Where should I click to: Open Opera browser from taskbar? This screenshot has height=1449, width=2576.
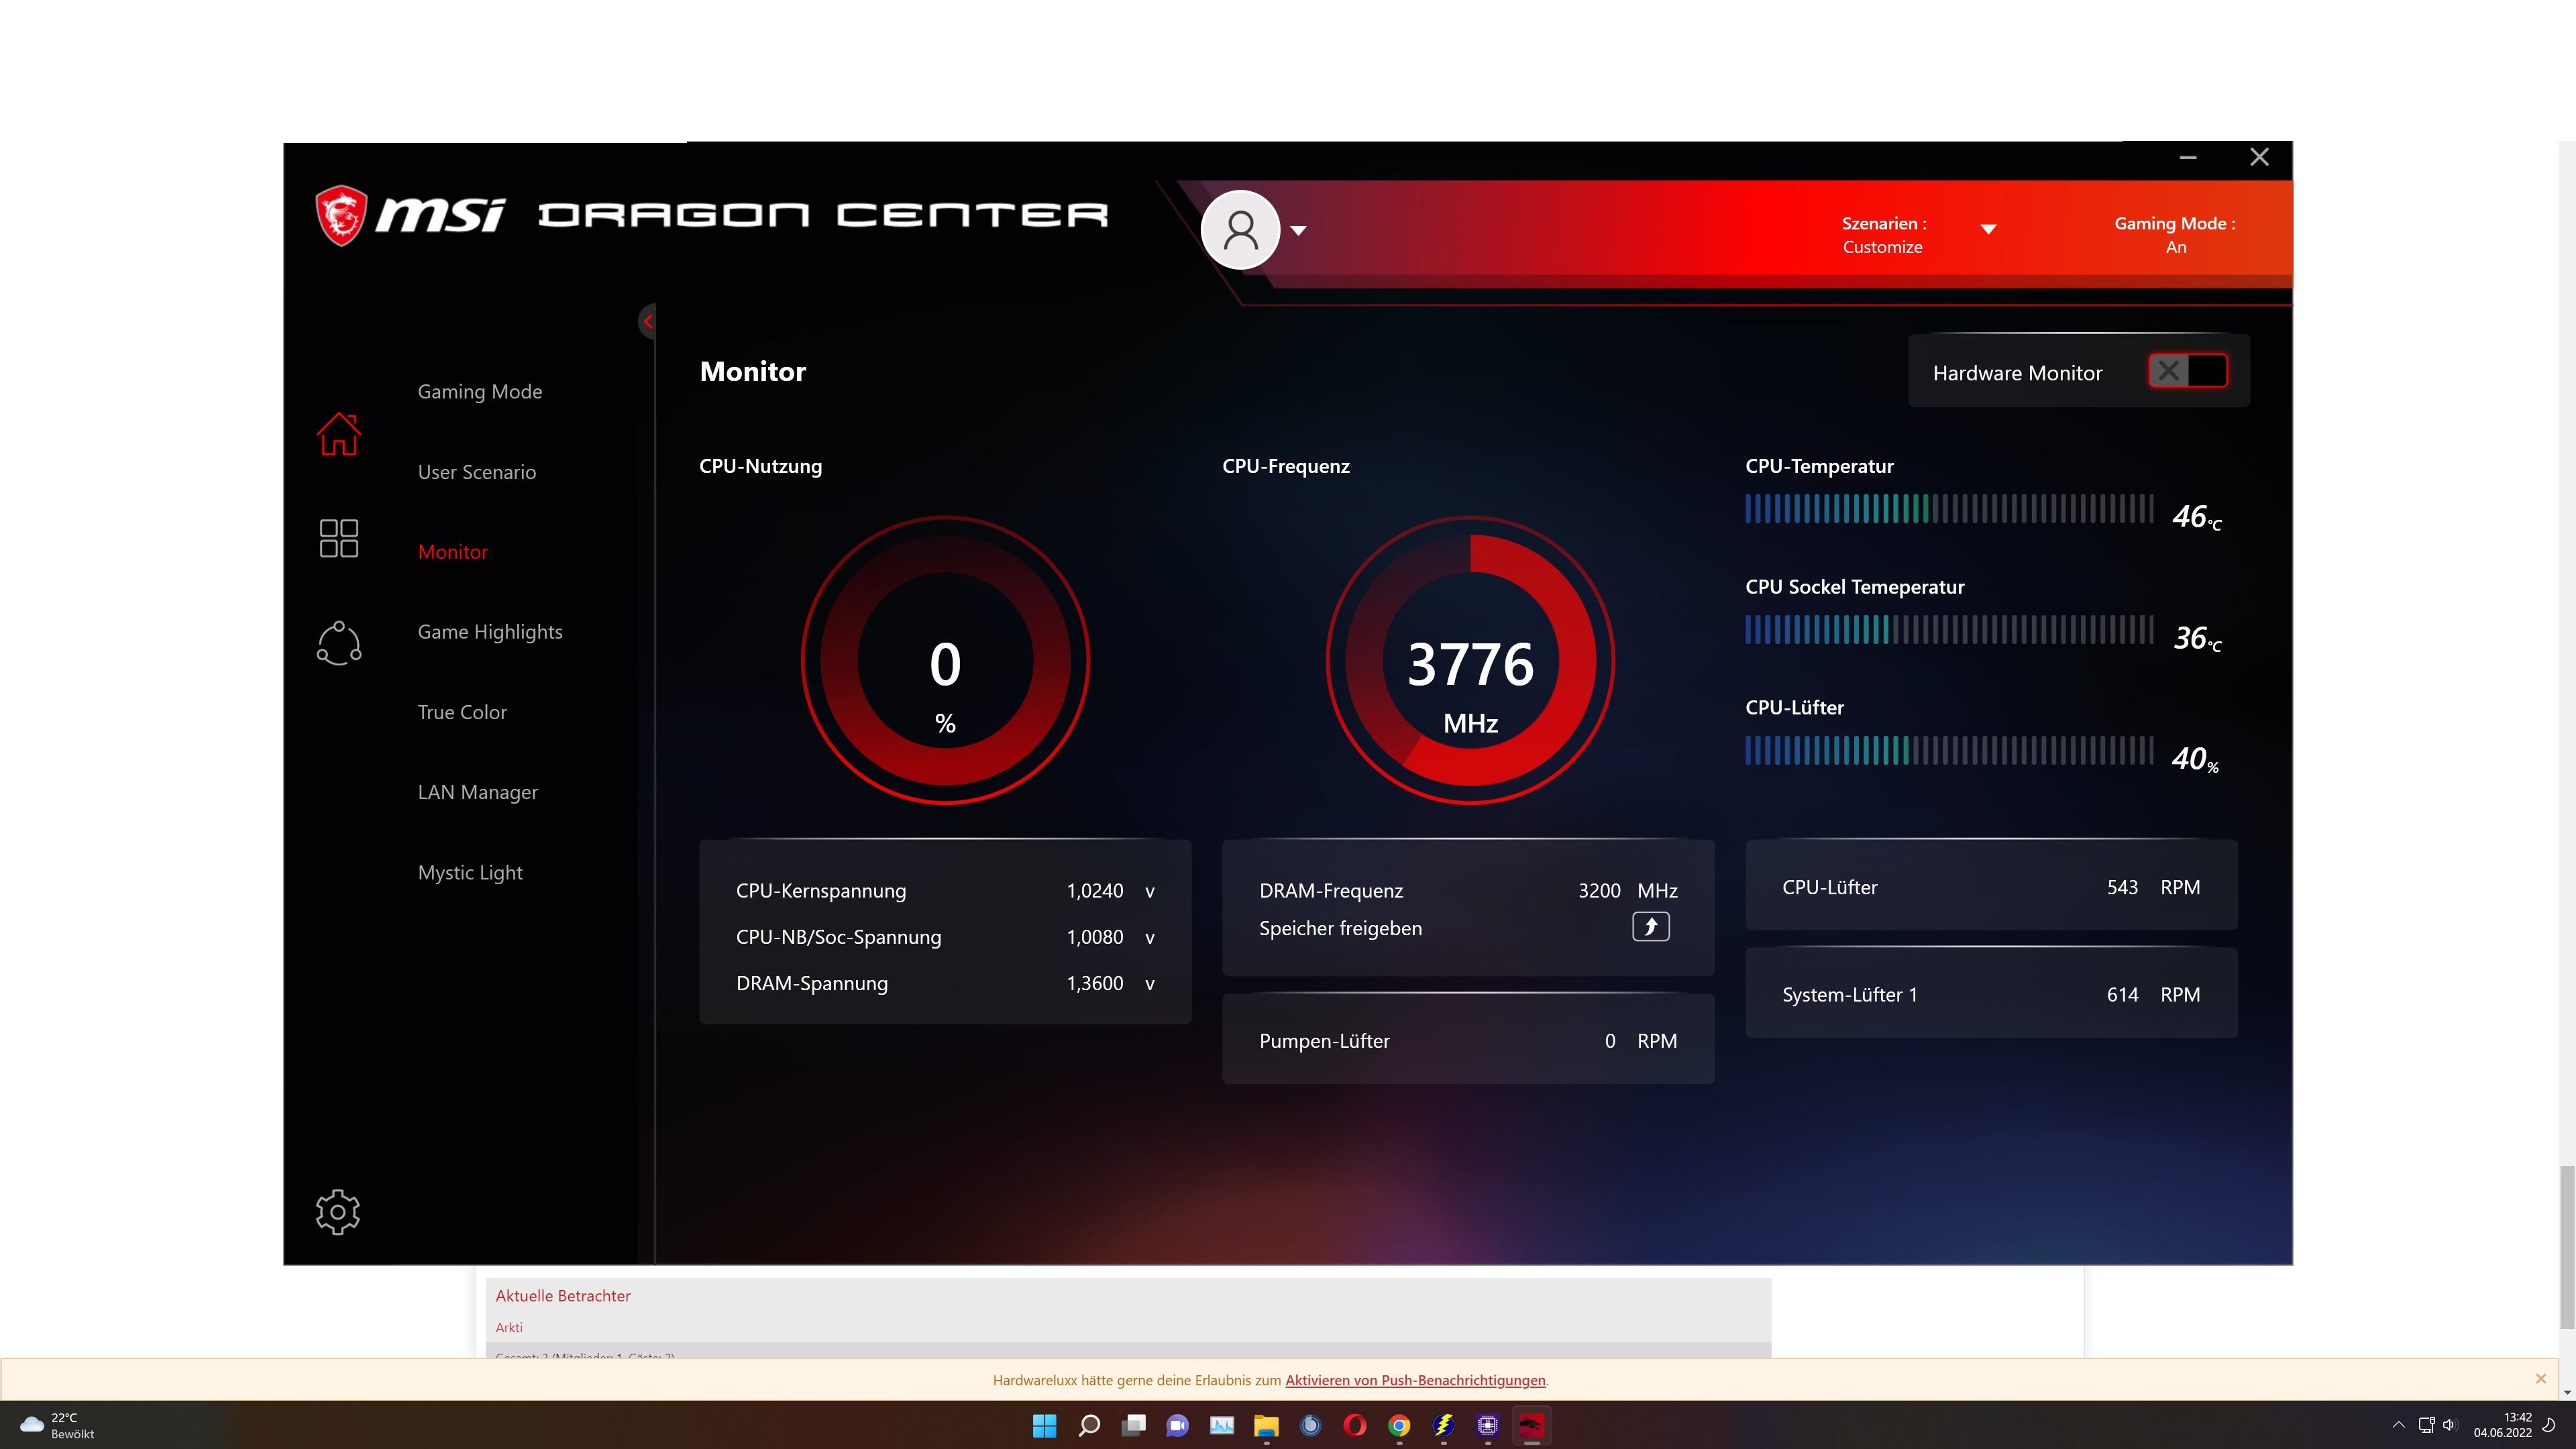[x=1355, y=1425]
